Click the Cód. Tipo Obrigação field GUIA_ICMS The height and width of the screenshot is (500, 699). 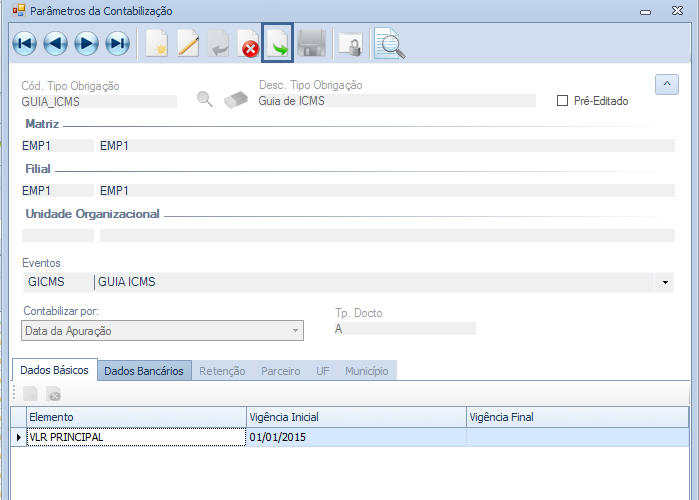(99, 102)
